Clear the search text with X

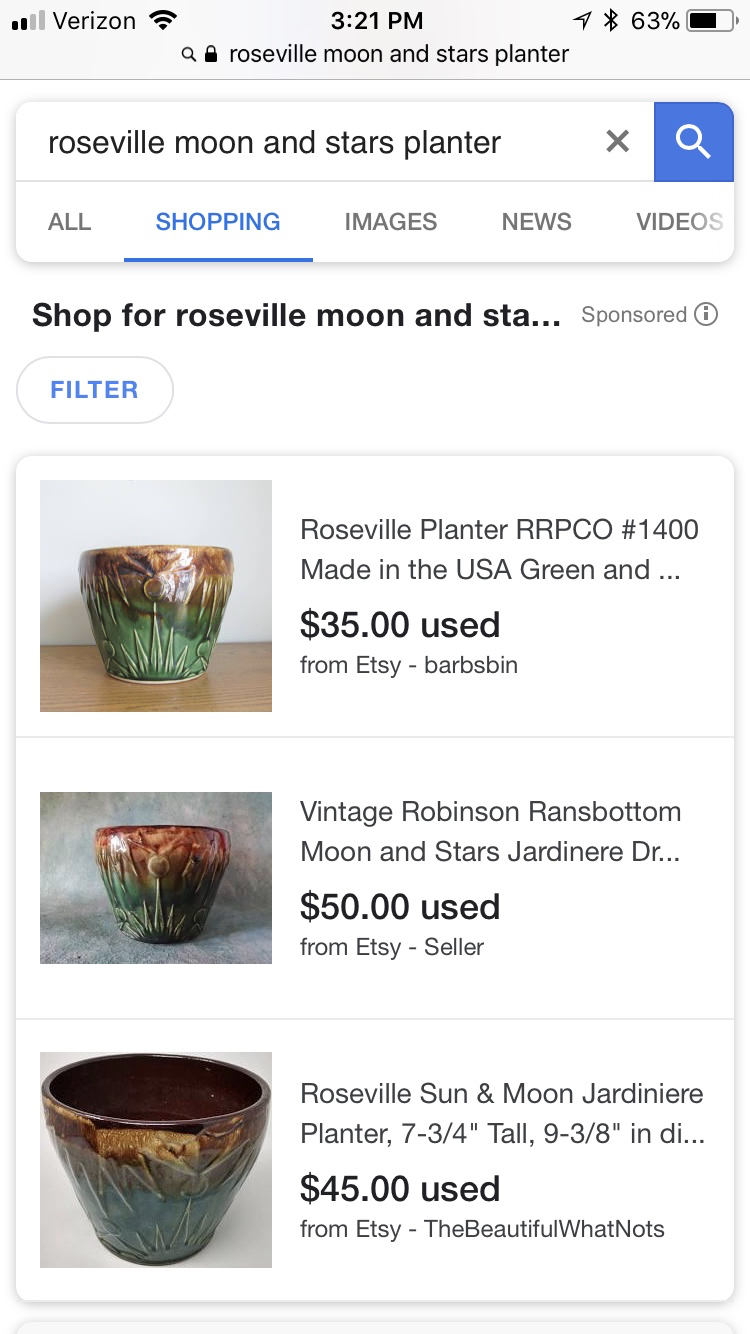(618, 142)
